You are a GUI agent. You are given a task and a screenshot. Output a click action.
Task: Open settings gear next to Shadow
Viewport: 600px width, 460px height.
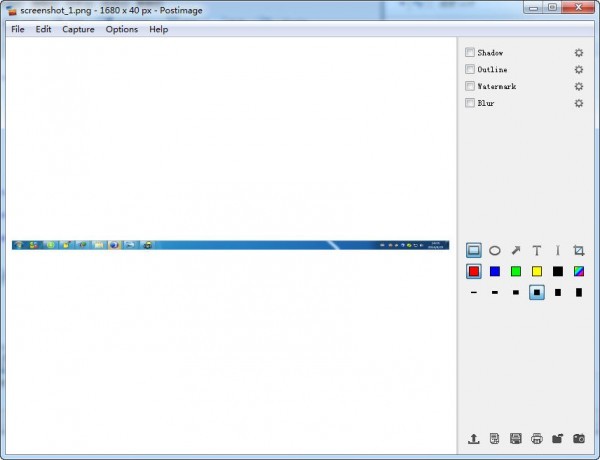click(x=578, y=52)
